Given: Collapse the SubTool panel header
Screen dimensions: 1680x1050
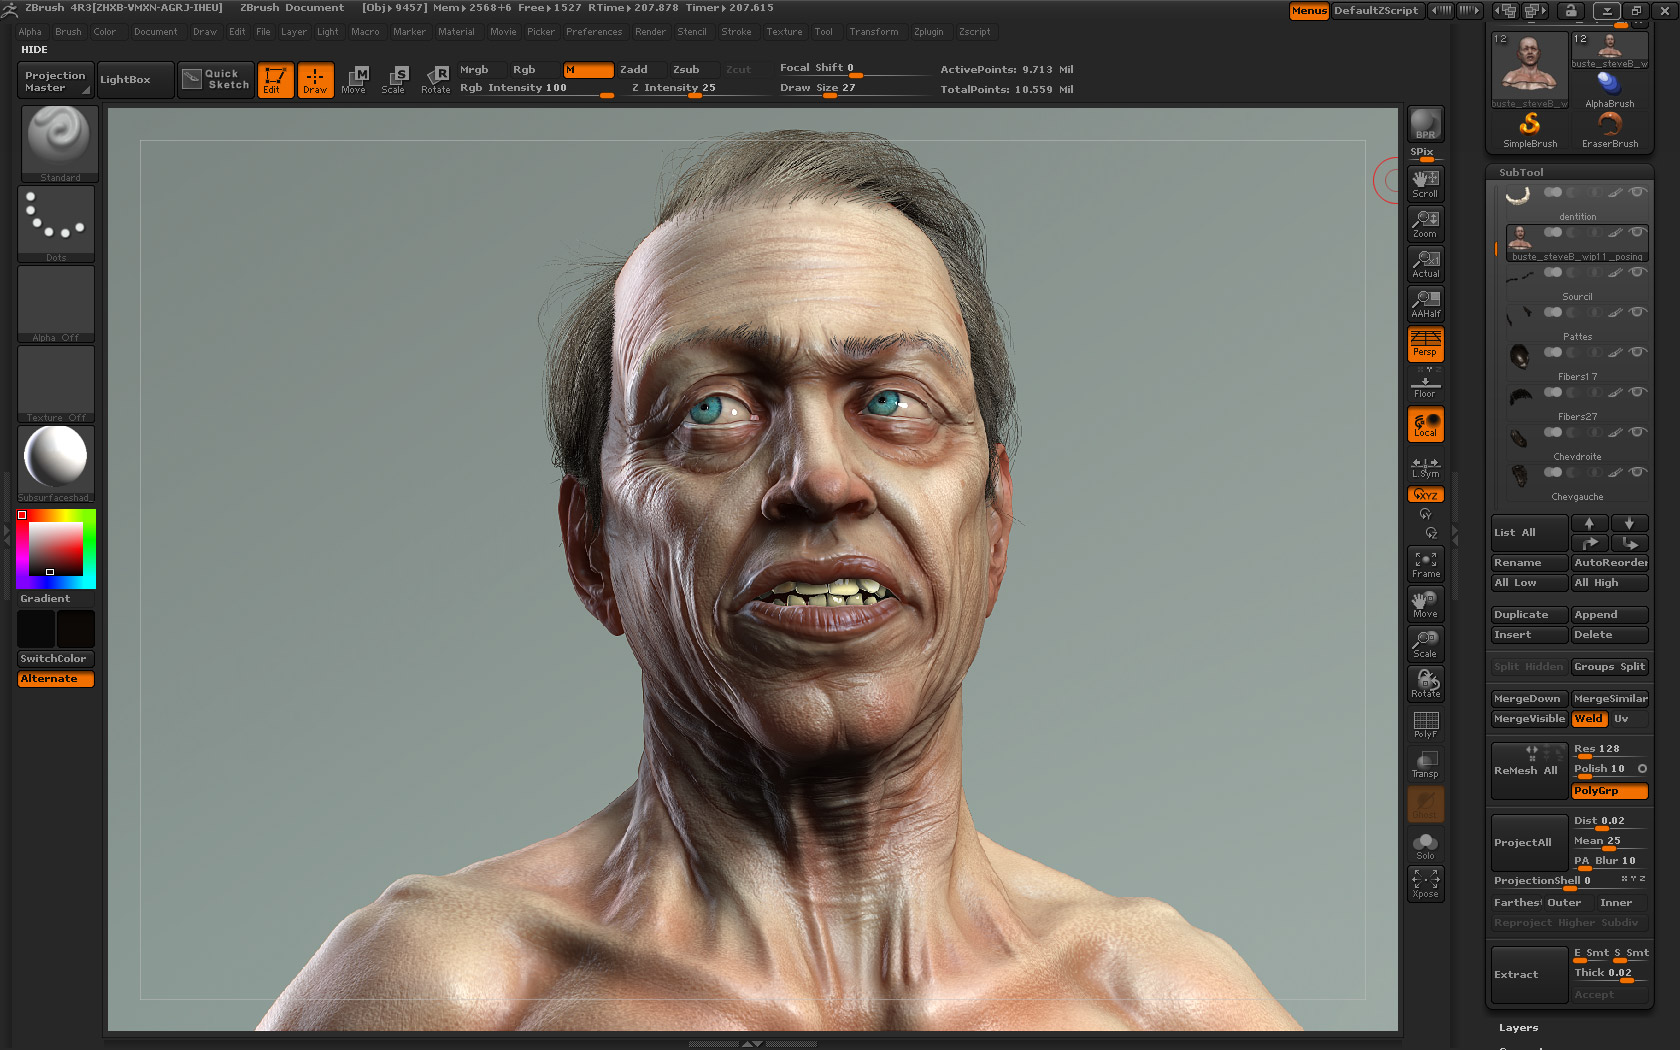Looking at the screenshot, I should tap(1521, 172).
